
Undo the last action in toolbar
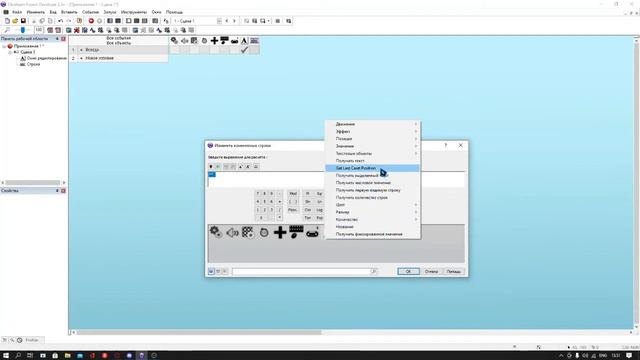60,21
